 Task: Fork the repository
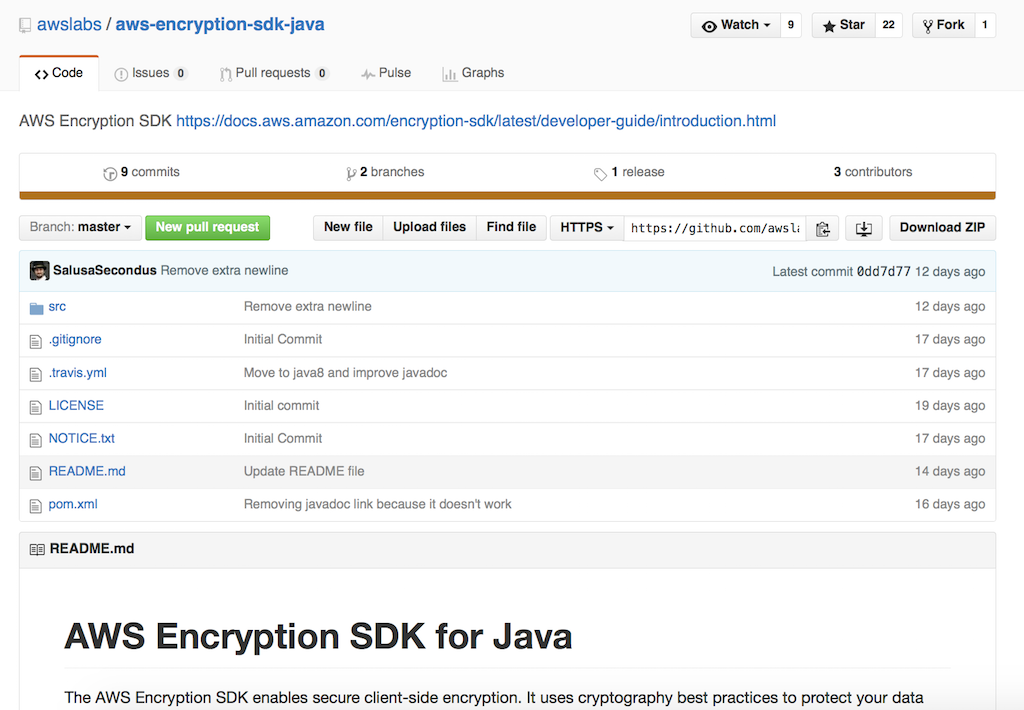pyautogui.click(x=944, y=25)
